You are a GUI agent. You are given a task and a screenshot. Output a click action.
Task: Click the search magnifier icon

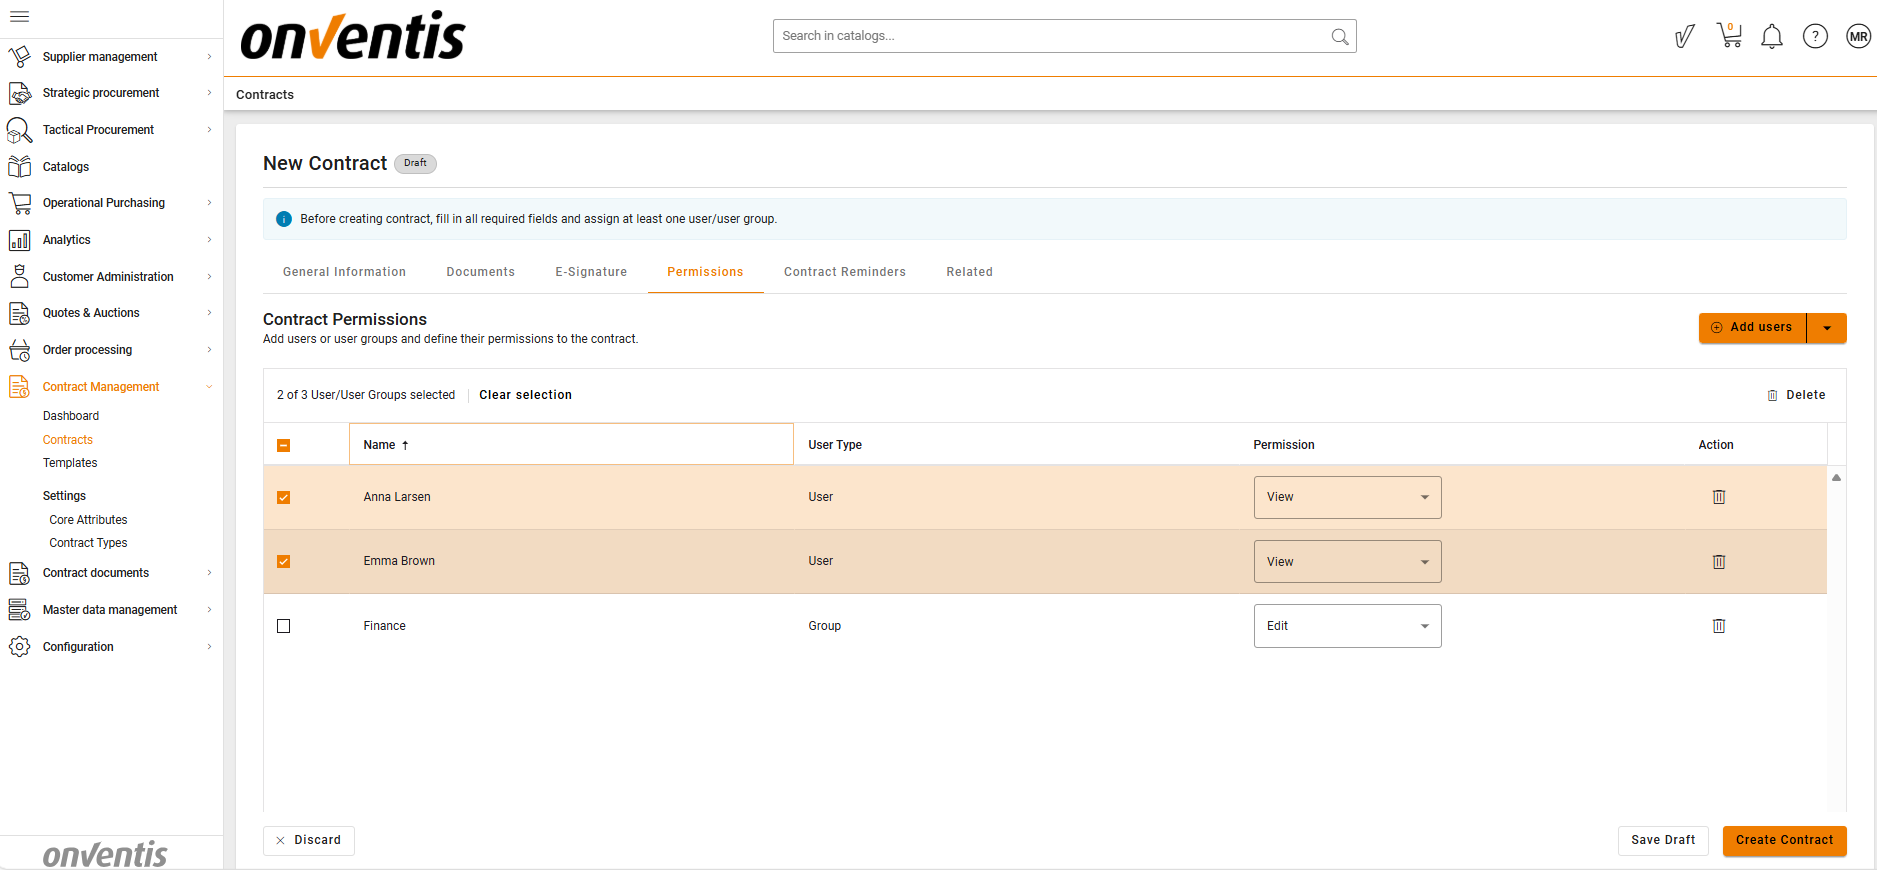tap(1339, 37)
